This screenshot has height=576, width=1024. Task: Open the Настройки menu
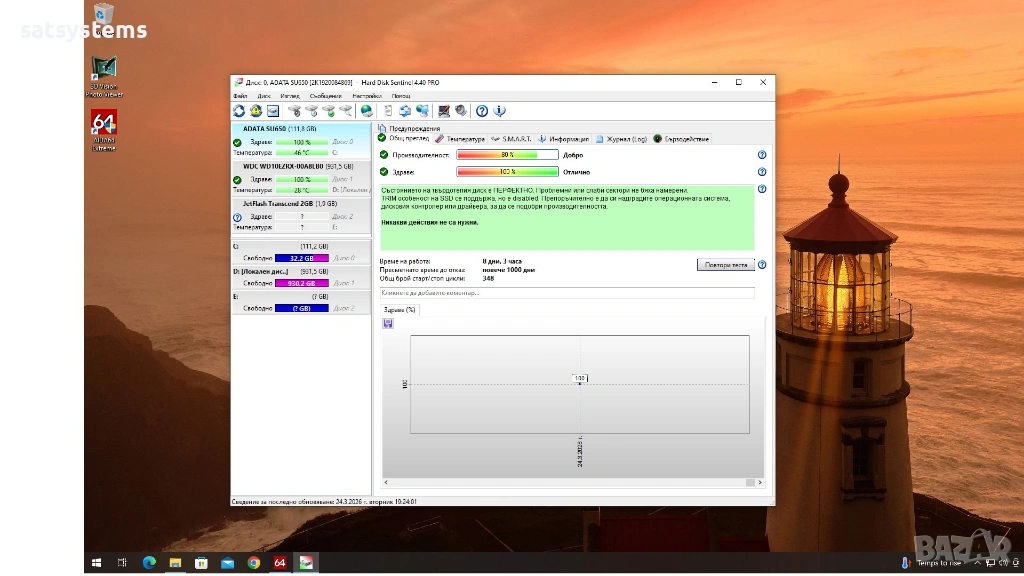[x=366, y=96]
